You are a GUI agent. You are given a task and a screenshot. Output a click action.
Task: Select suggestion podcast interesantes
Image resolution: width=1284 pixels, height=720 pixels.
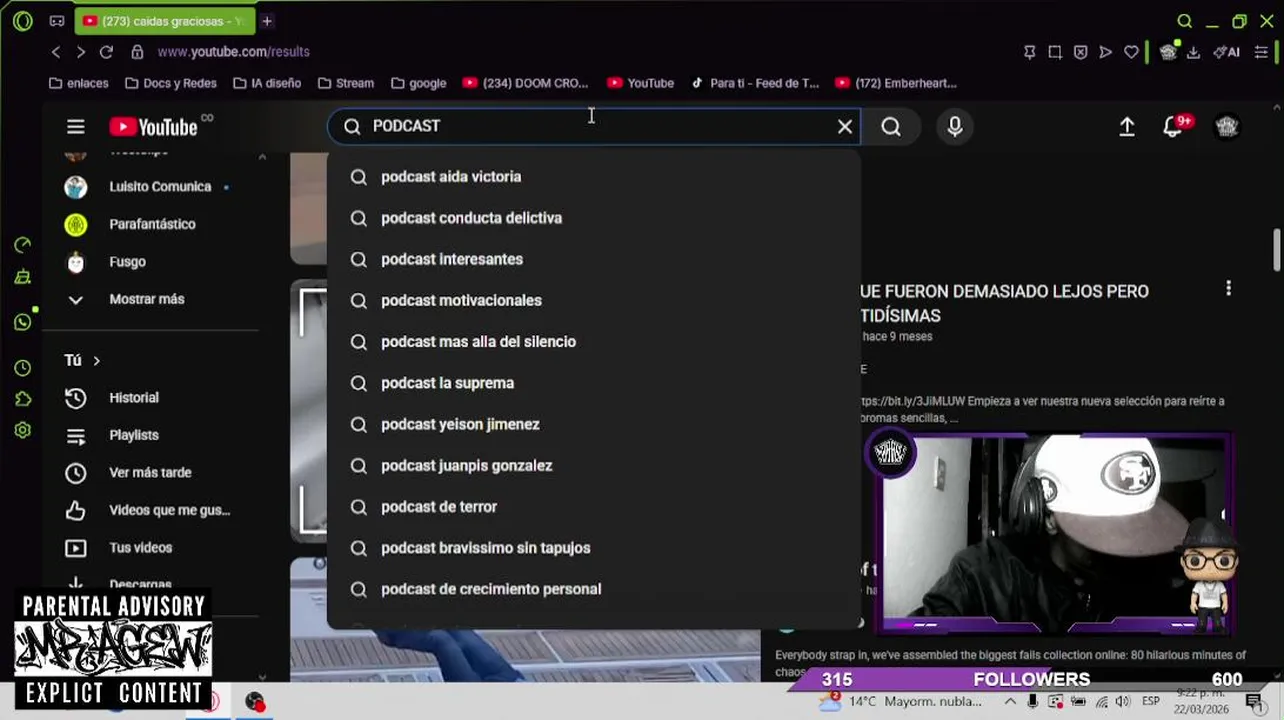click(594, 259)
